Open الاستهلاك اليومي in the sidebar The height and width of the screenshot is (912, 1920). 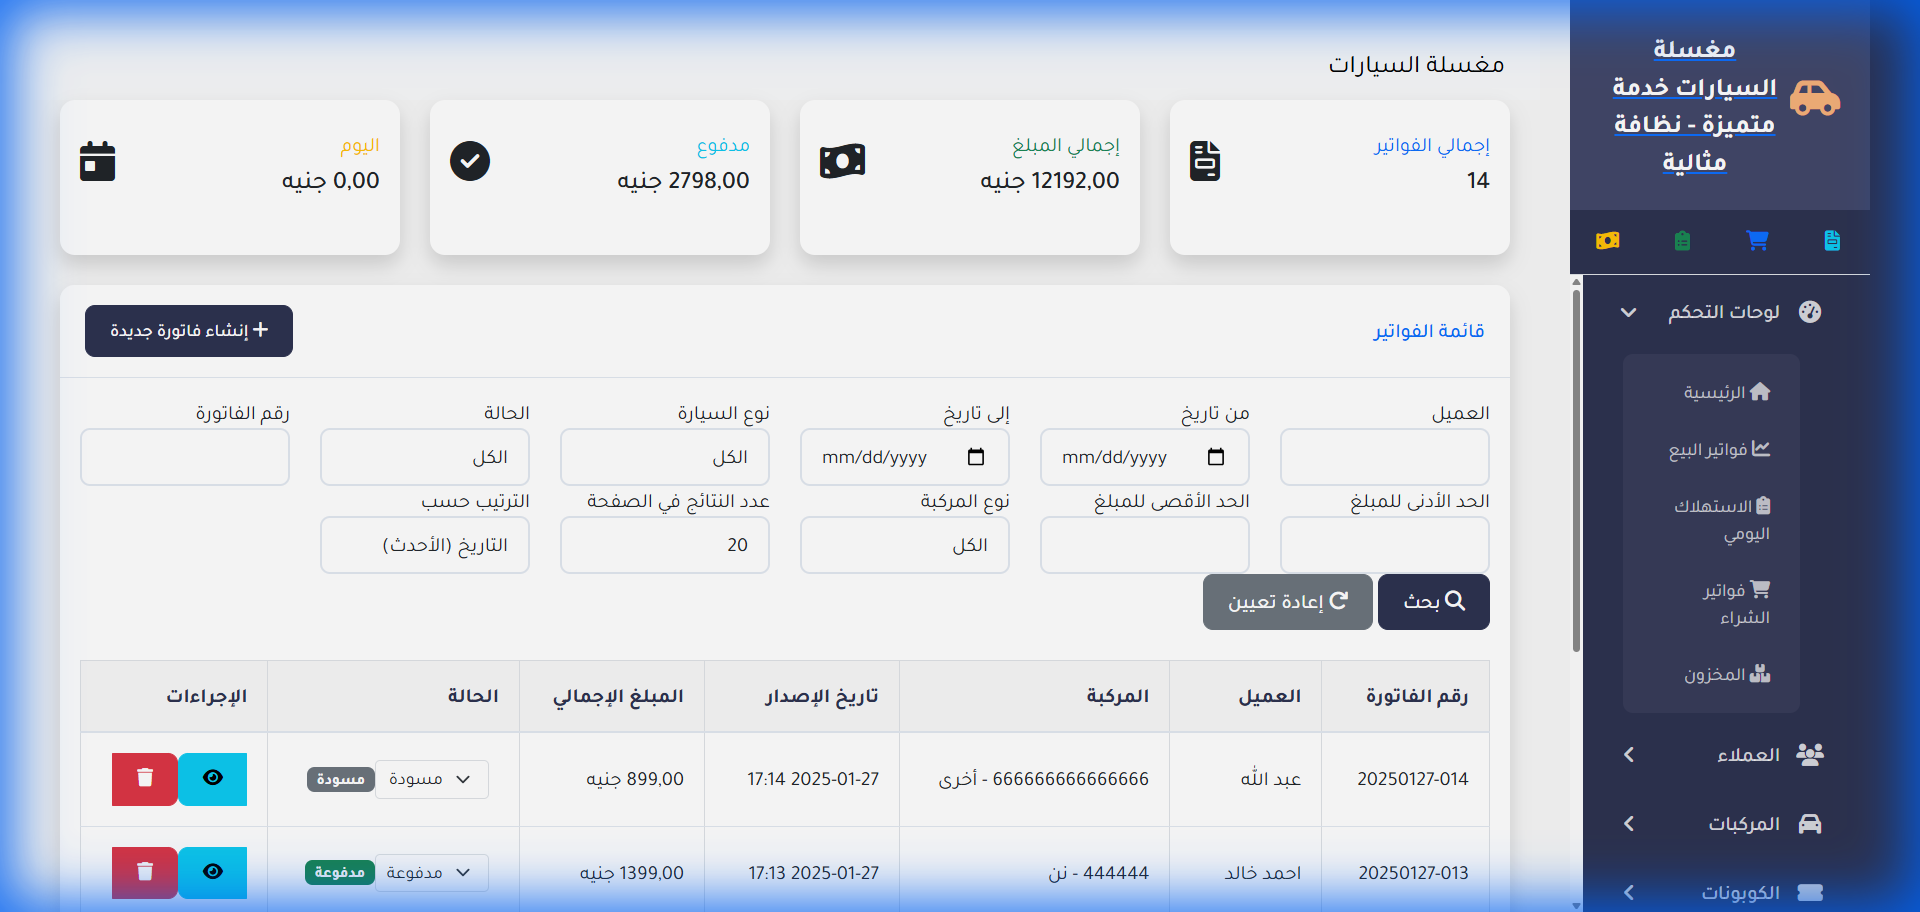point(1723,520)
